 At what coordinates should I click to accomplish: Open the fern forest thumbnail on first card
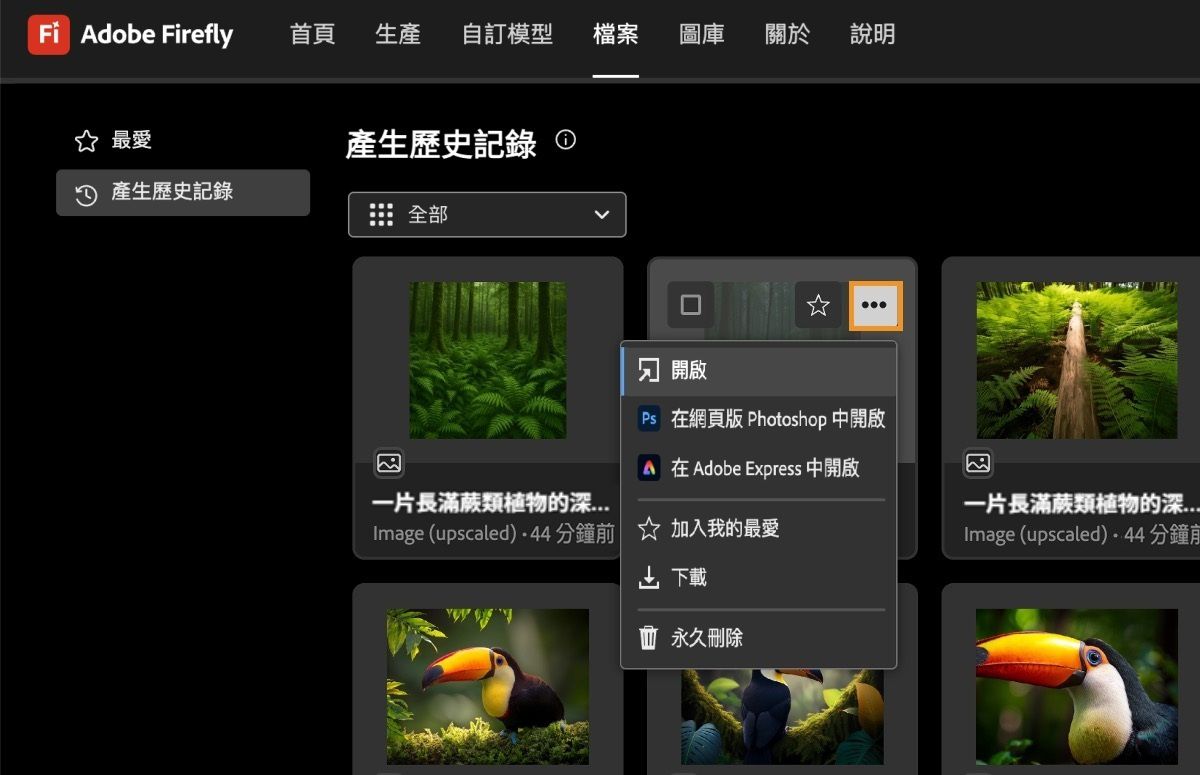pyautogui.click(x=488, y=360)
